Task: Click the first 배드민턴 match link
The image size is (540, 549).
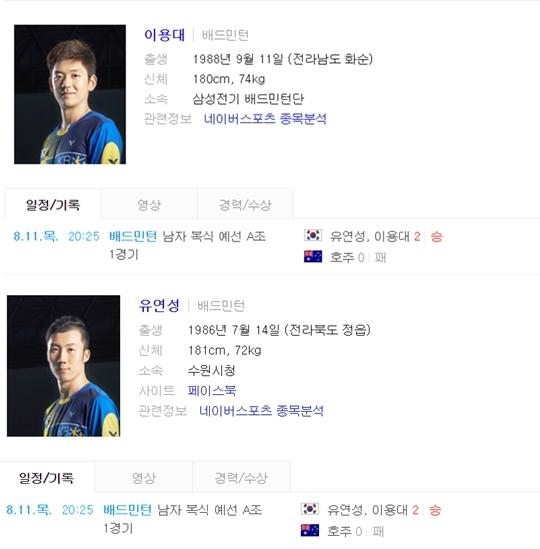Action: (x=133, y=236)
